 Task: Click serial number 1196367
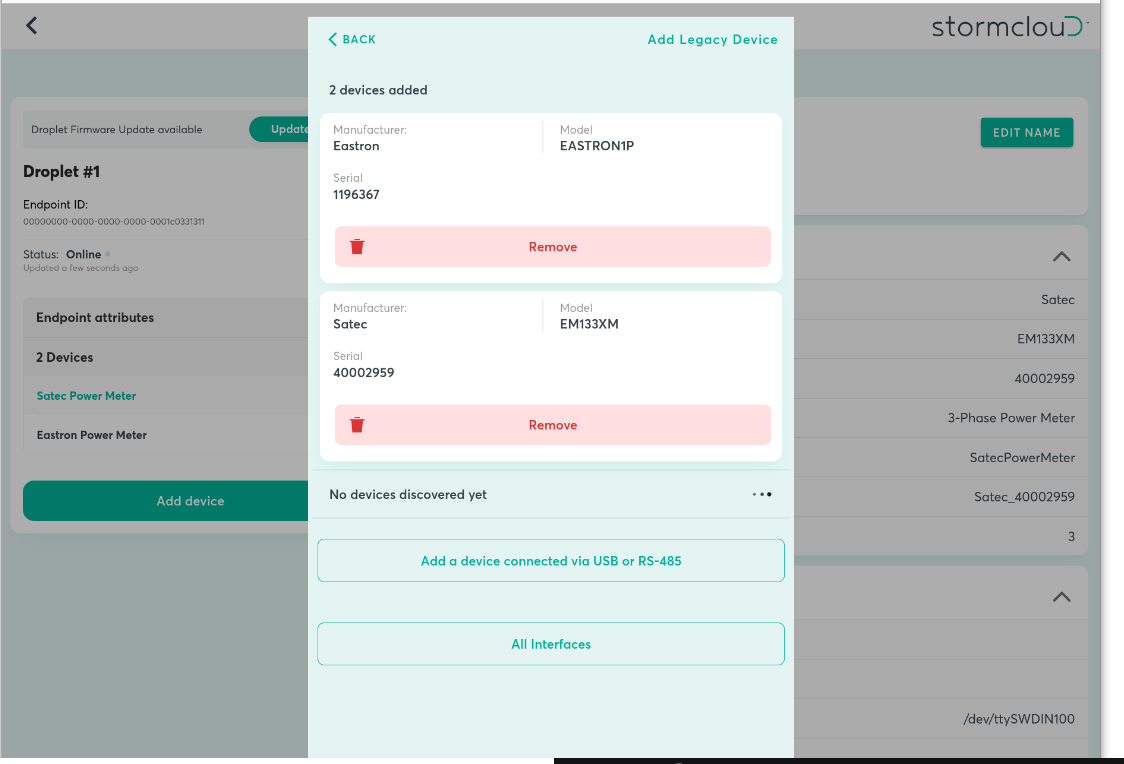[356, 194]
